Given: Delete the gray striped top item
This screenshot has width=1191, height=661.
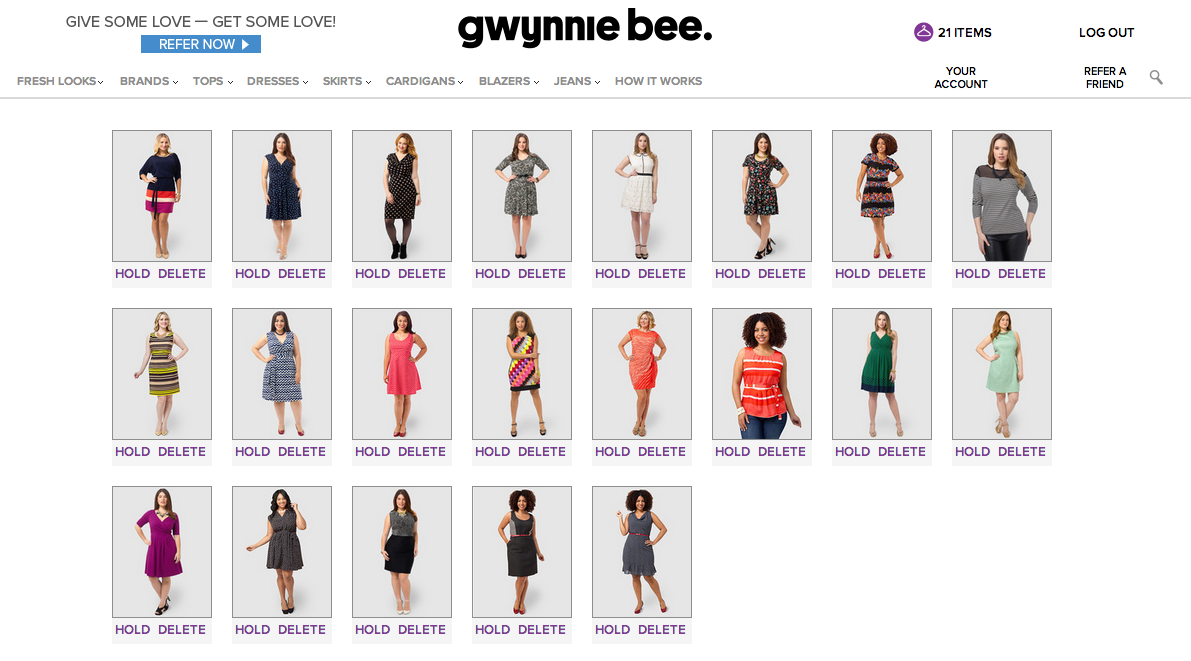Looking at the screenshot, I should pyautogui.click(x=1022, y=274).
